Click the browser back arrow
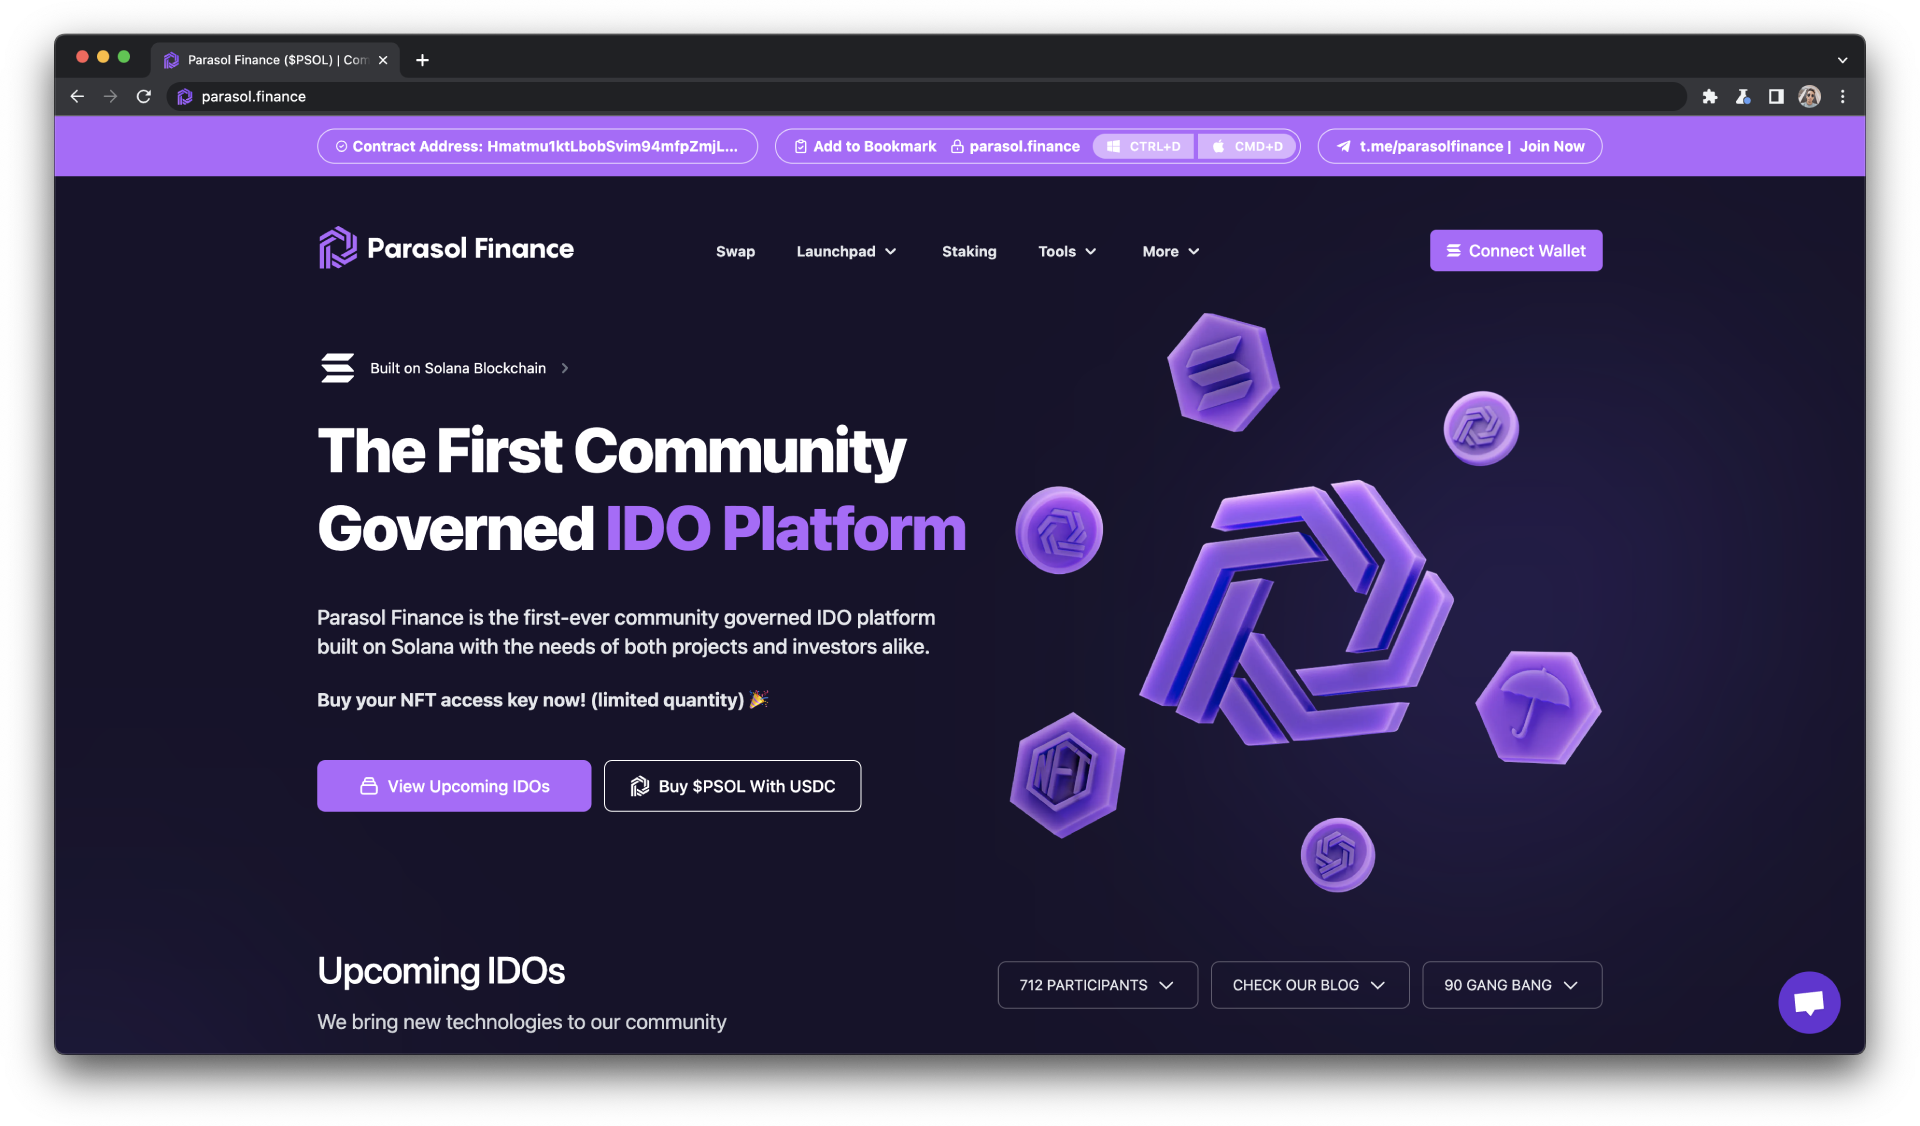Image resolution: width=1920 pixels, height=1126 pixels. 77,96
